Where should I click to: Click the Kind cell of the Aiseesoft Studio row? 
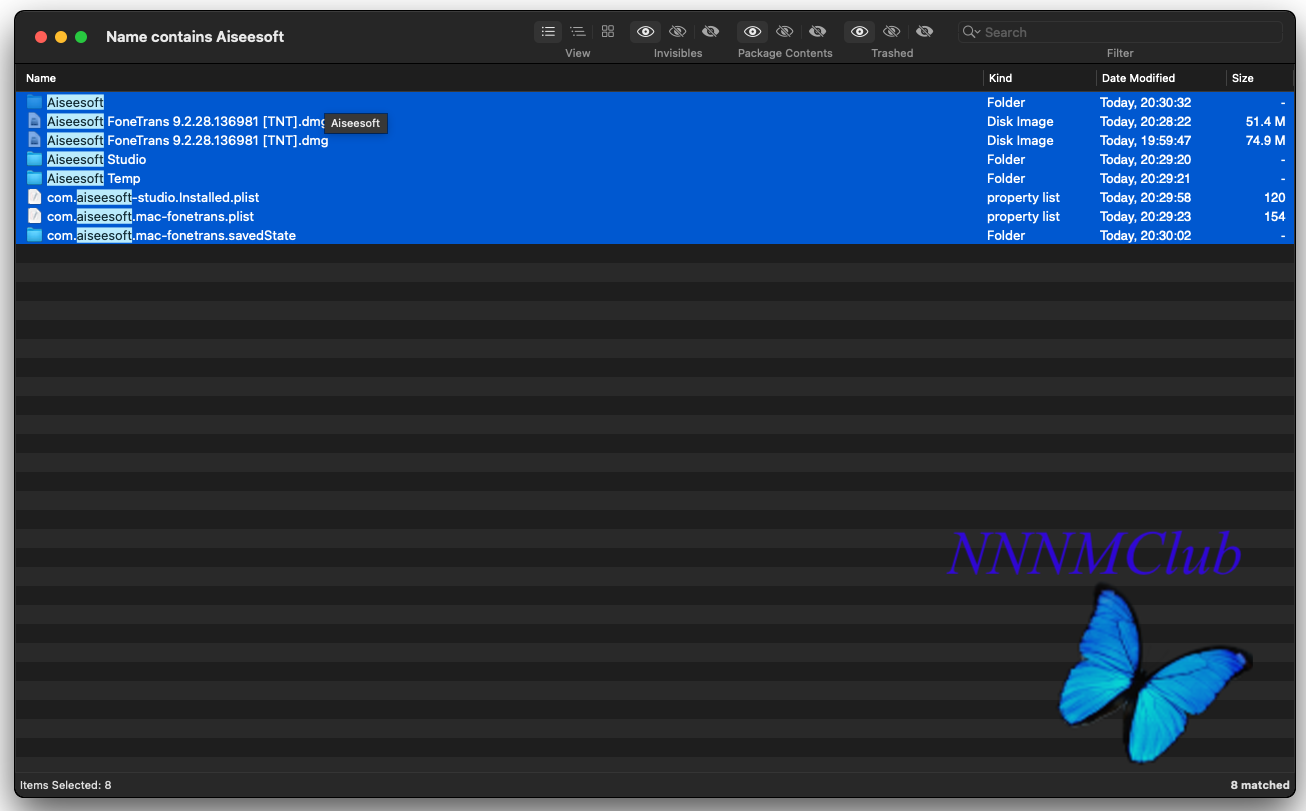pyautogui.click(x=1006, y=159)
